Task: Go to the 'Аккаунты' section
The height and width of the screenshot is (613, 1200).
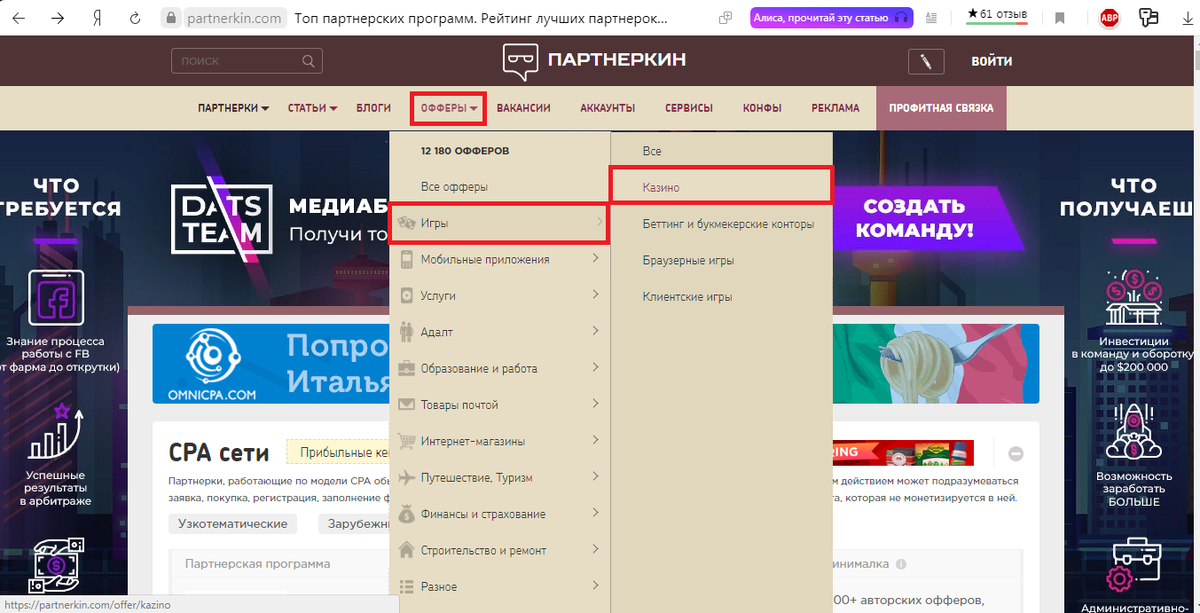Action: click(x=608, y=108)
